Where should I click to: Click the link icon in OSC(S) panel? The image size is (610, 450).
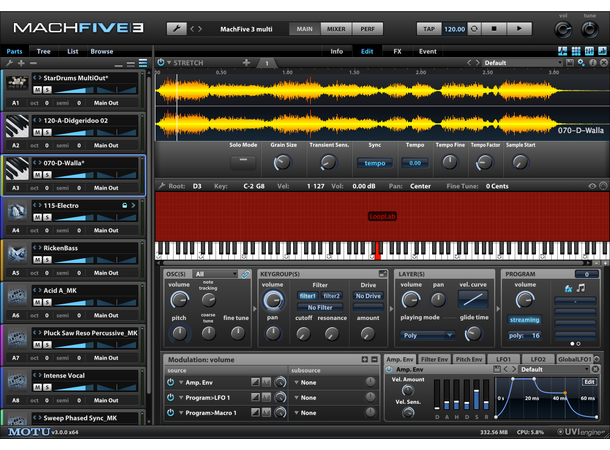point(245,274)
